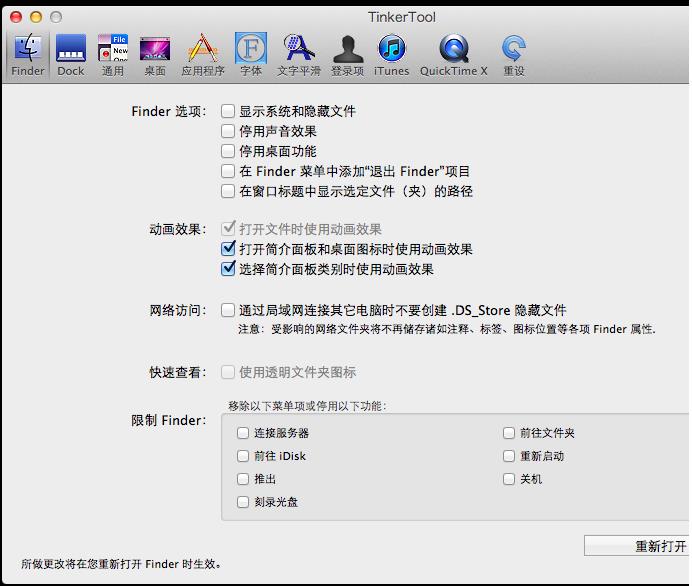The image size is (692, 586).
Task: Open the 通用 (General) pane icon
Action: point(113,55)
